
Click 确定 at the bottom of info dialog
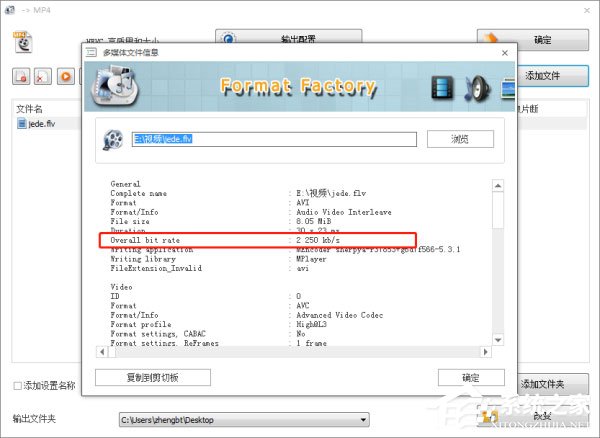(x=471, y=378)
